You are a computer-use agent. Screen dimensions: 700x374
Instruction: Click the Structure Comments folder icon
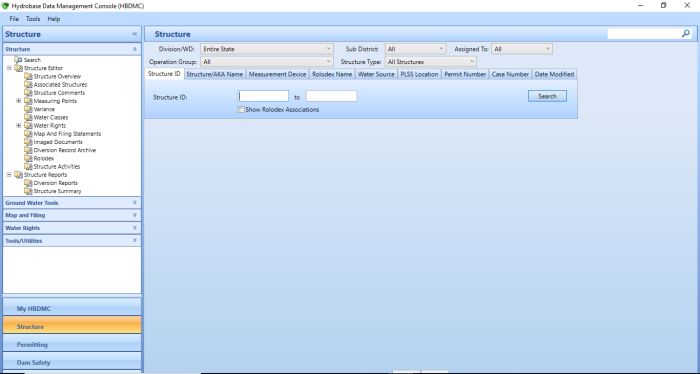(x=28, y=93)
